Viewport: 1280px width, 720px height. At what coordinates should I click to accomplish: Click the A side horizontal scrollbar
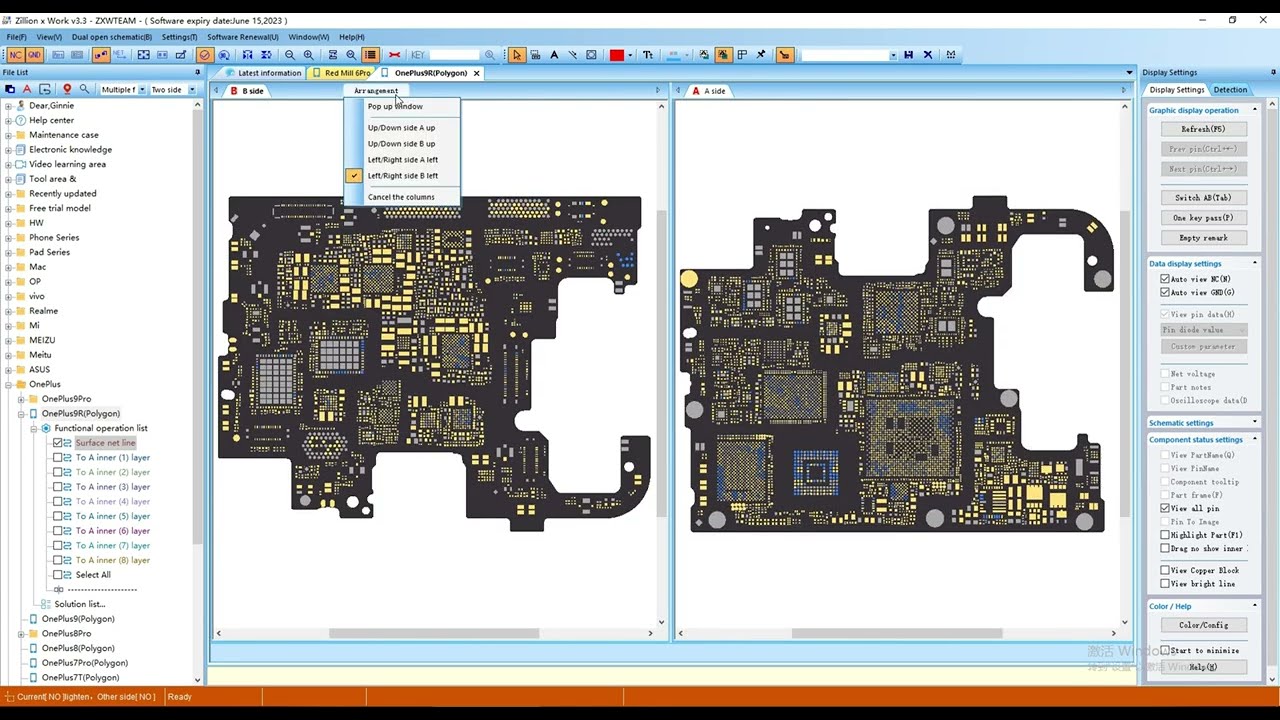(897, 633)
